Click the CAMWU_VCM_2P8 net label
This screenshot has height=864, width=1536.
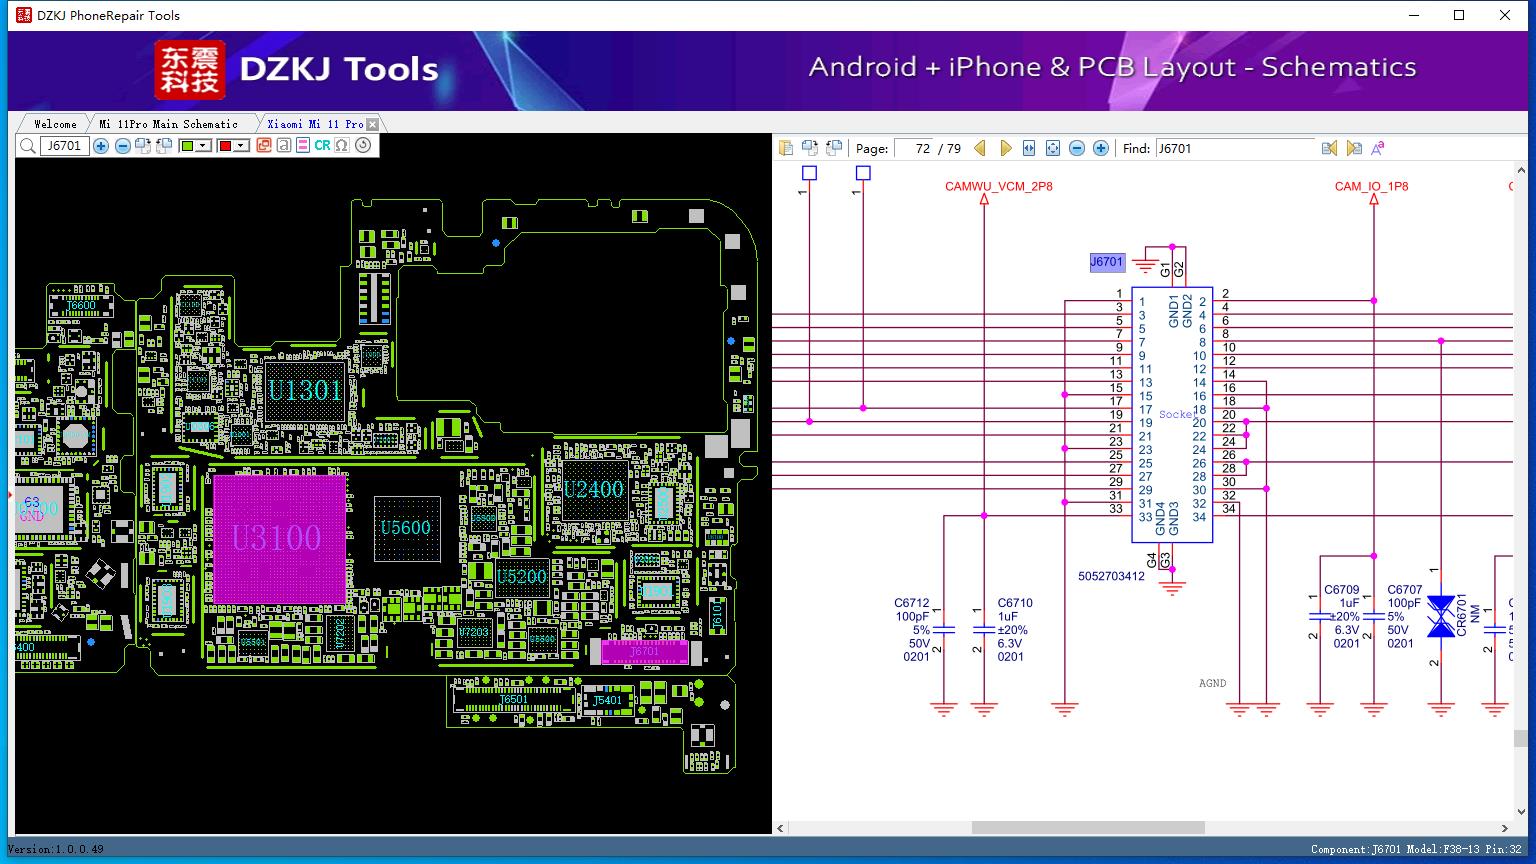(999, 186)
